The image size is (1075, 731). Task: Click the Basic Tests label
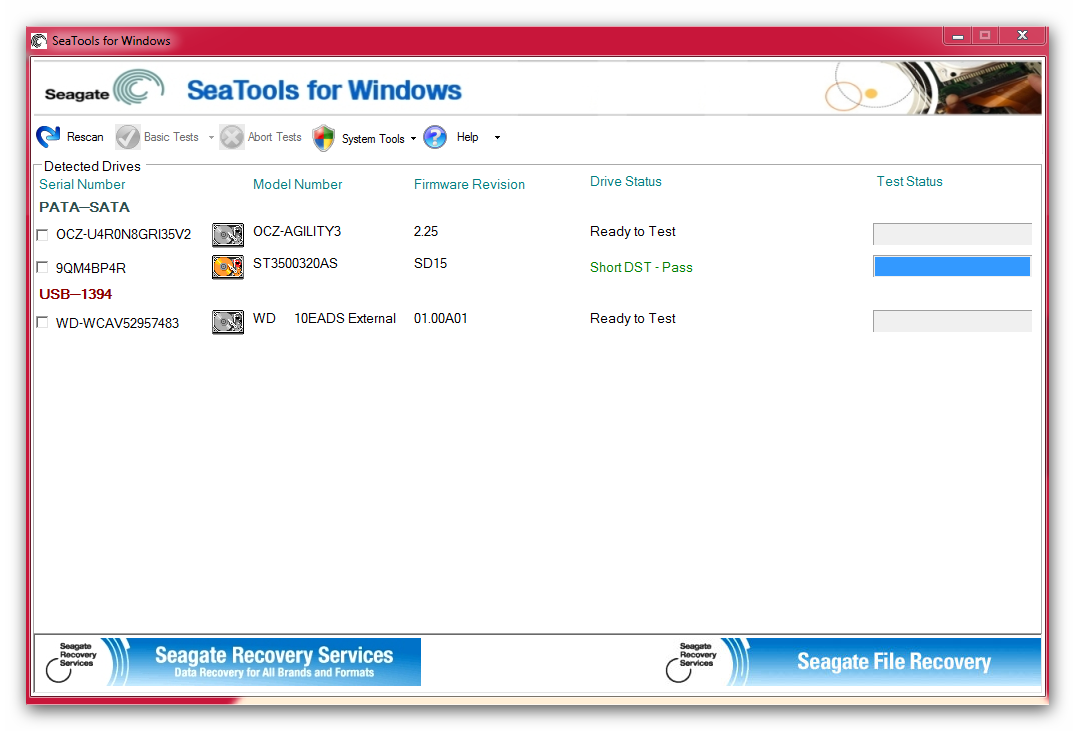point(171,137)
